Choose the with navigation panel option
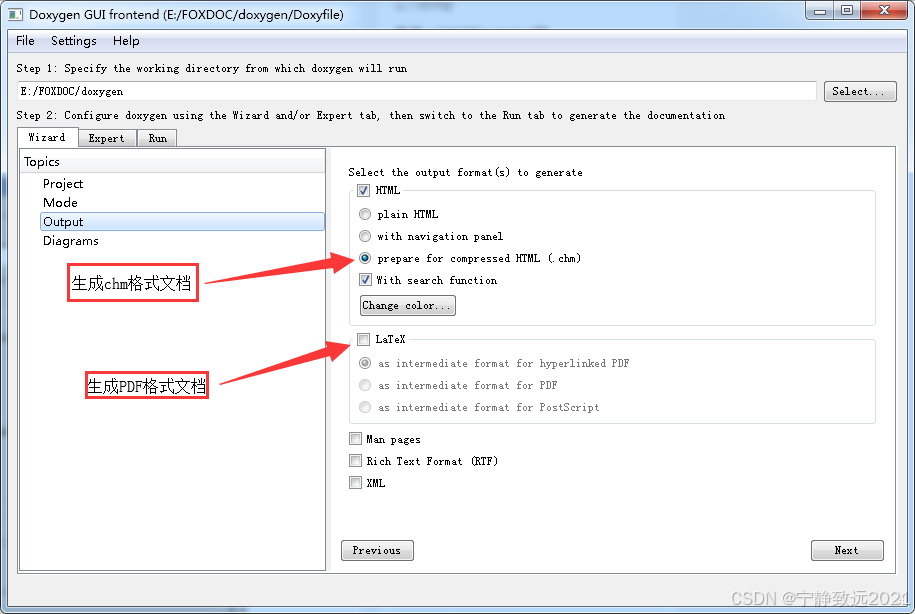Screen dimensions: 915x614 pos(365,236)
